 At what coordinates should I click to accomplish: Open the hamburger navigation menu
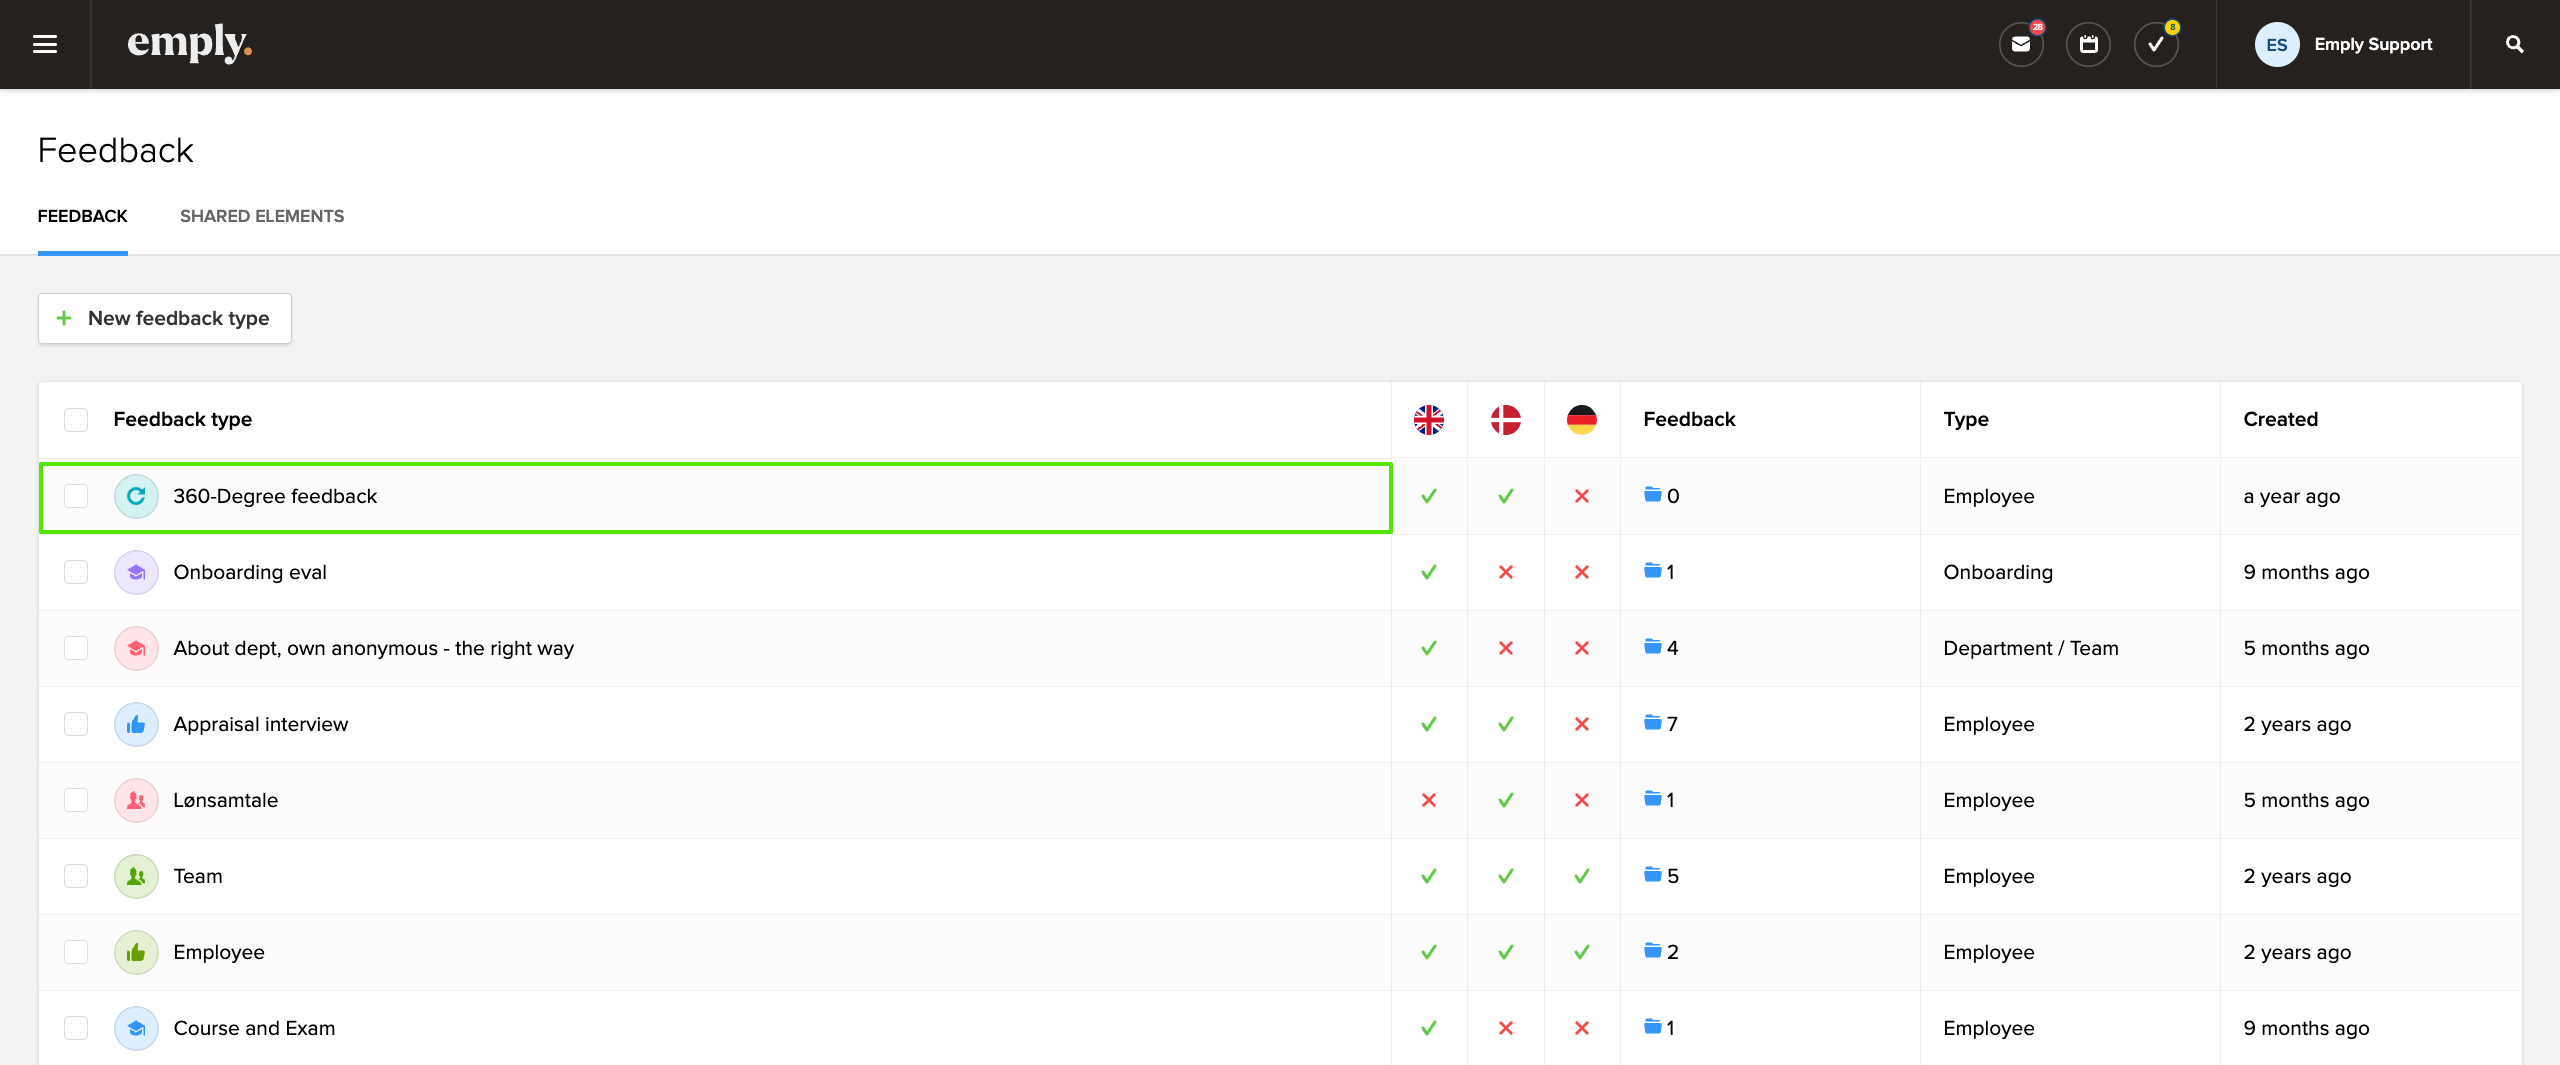45,44
